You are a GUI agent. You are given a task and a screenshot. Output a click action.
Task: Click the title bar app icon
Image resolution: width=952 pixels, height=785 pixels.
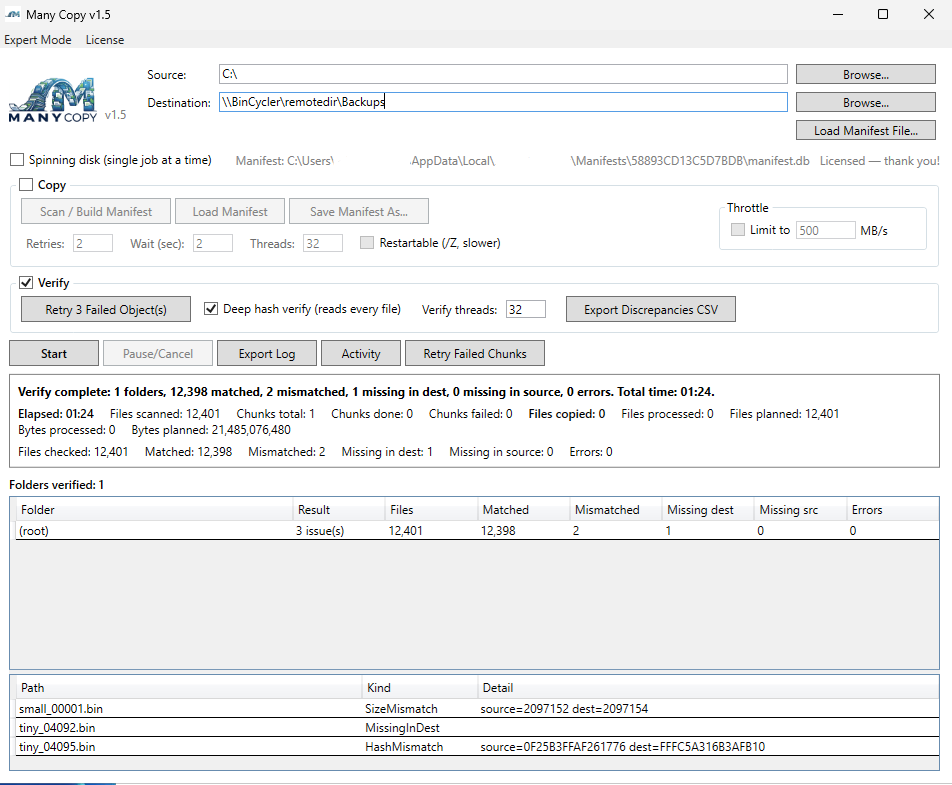tap(13, 15)
